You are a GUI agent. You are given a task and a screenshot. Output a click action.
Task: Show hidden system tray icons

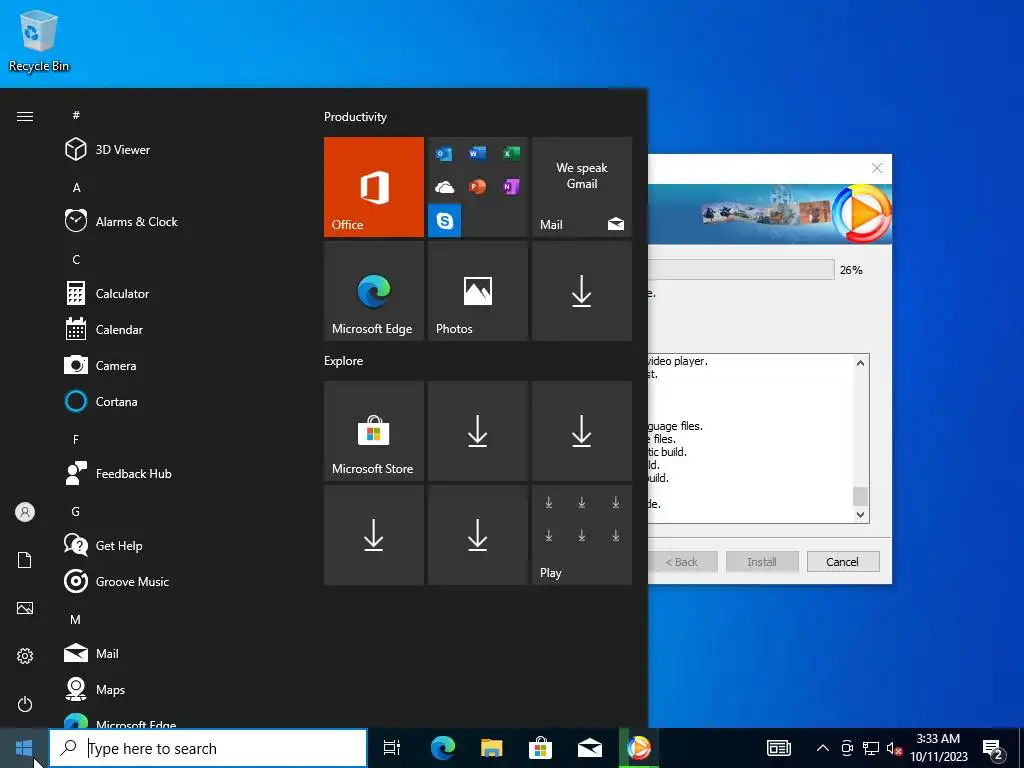pos(823,748)
